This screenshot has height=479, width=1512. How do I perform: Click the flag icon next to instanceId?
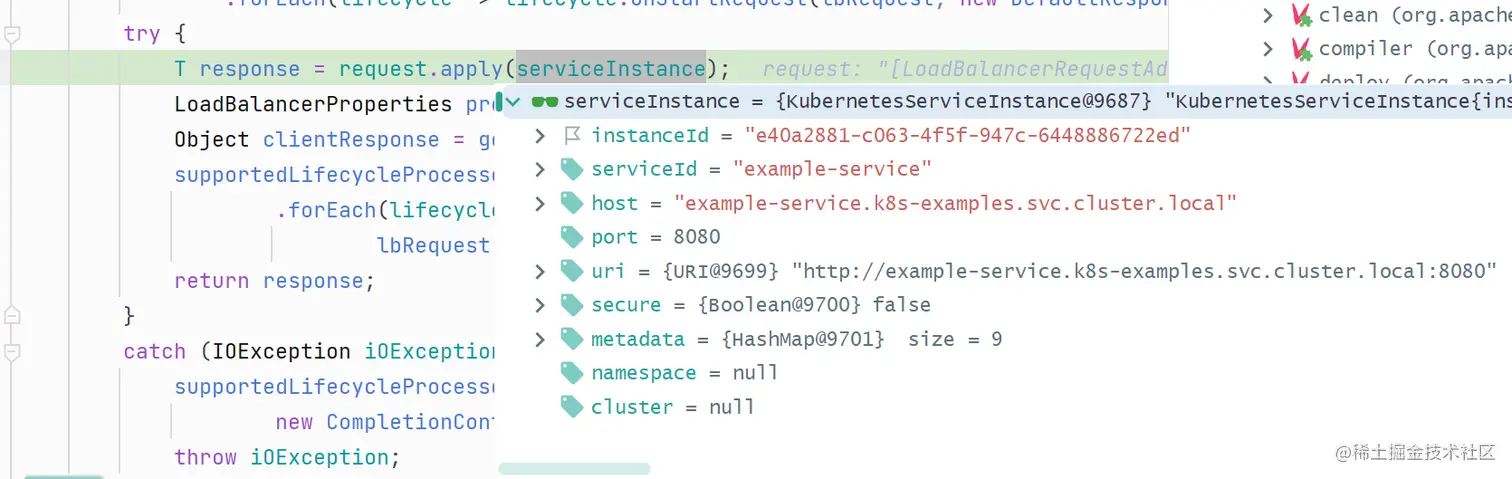[x=572, y=135]
